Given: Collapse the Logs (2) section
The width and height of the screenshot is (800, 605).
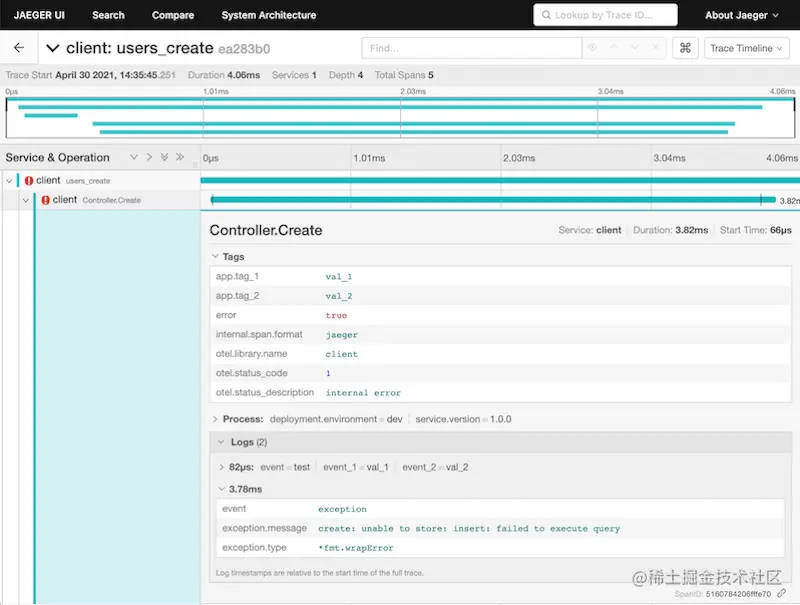Looking at the screenshot, I should 500,442.
